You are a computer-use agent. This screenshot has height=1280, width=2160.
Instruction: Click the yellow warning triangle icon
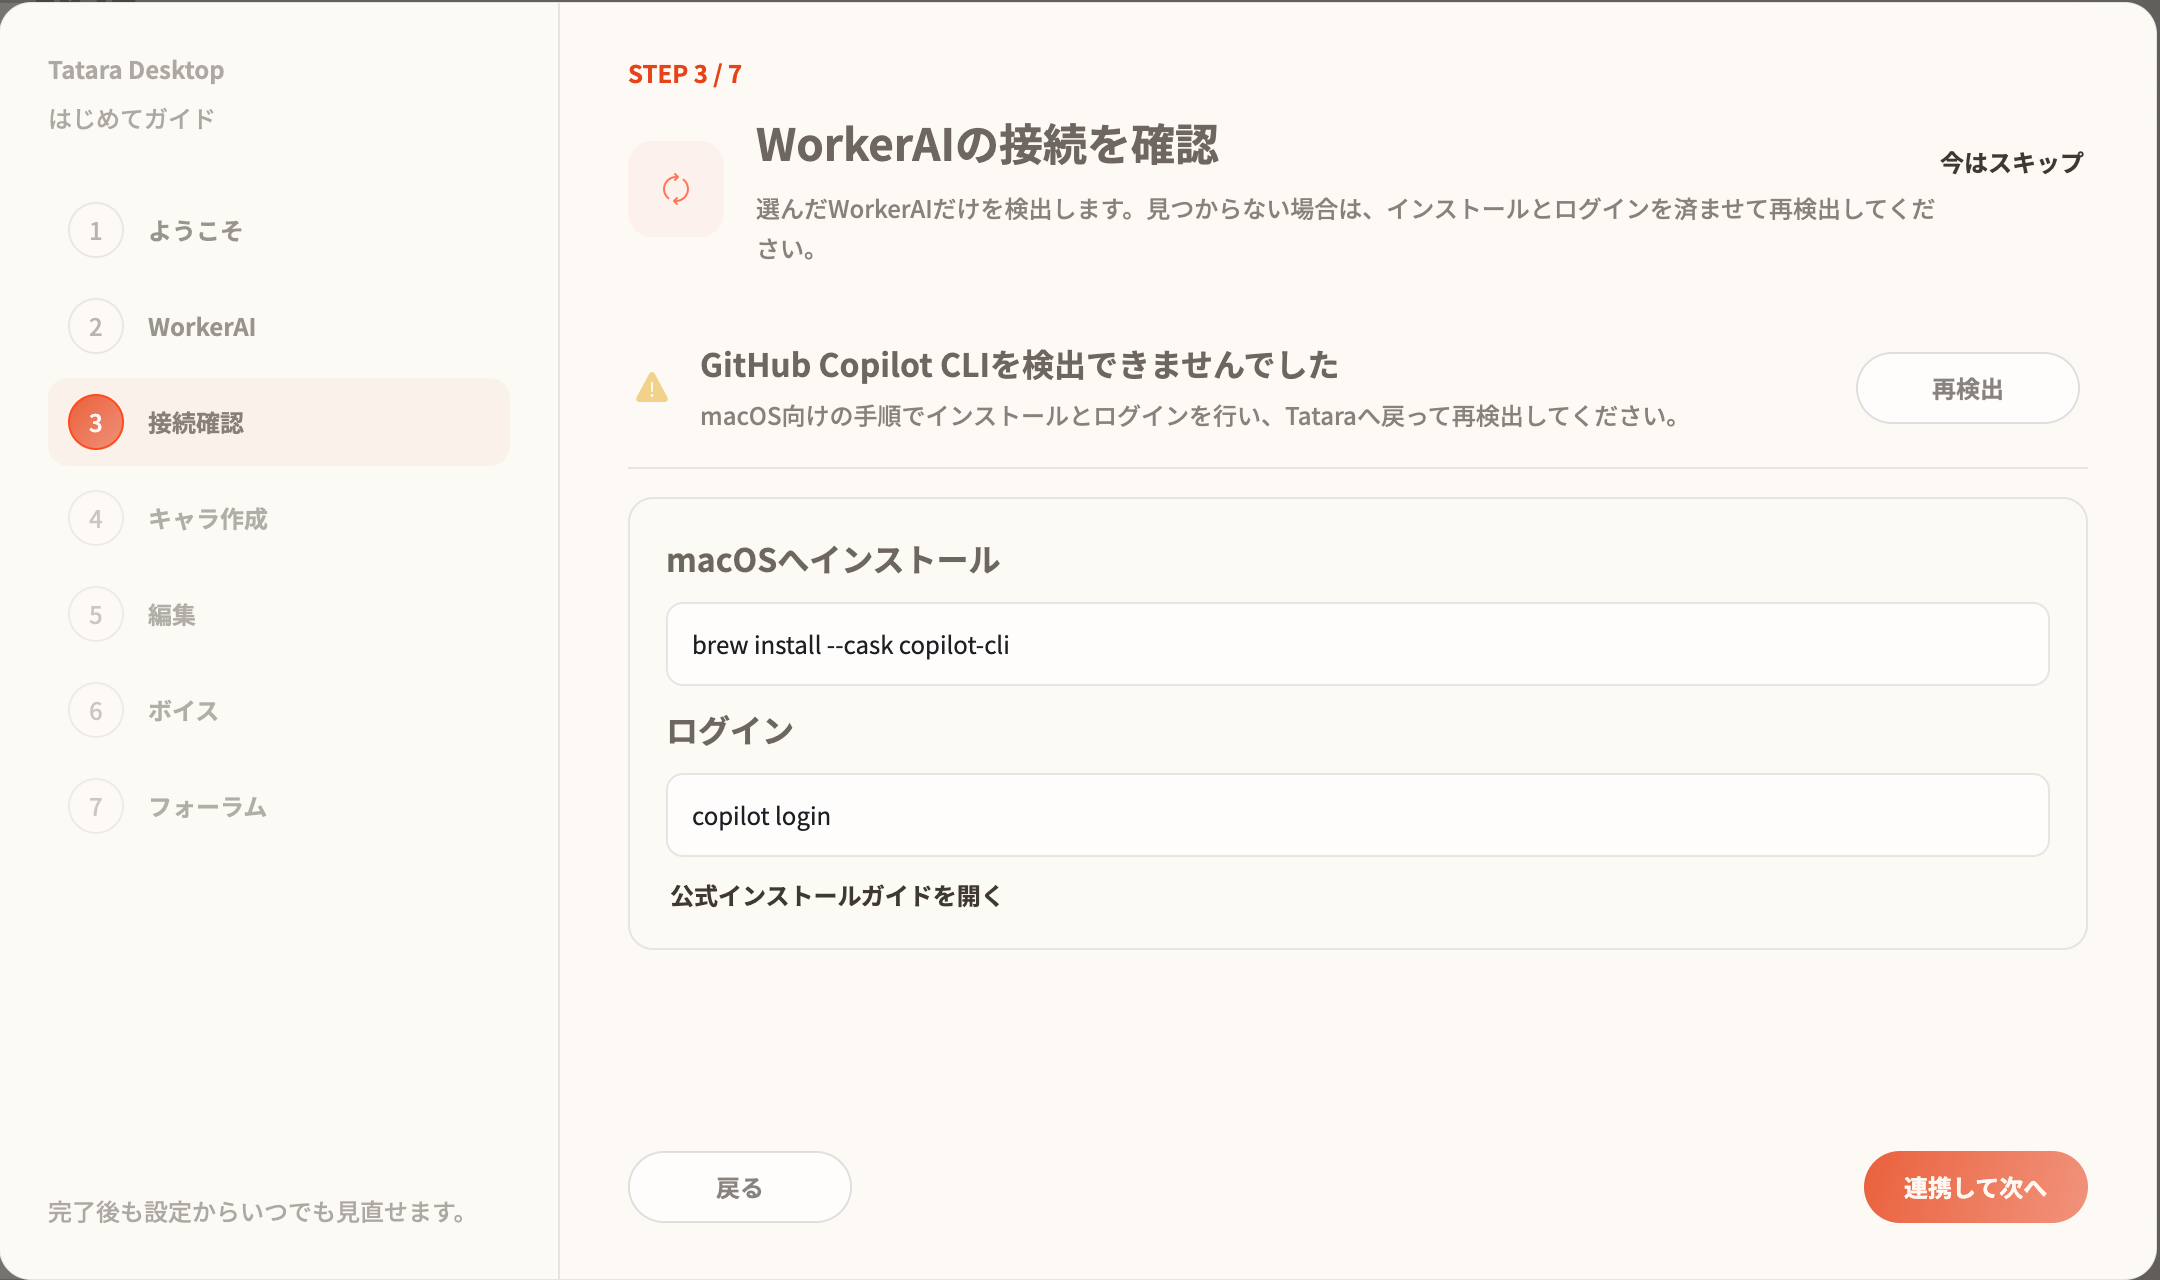652,388
